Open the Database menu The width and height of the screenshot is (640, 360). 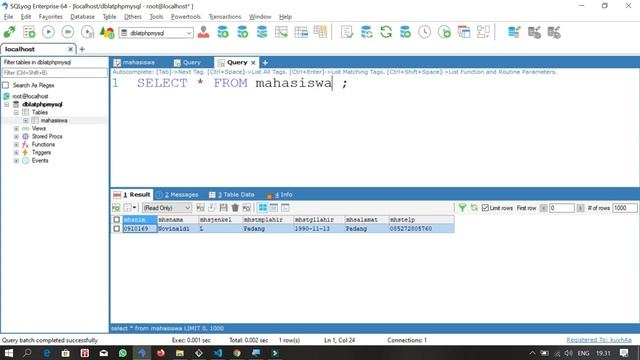pyautogui.click(x=82, y=17)
